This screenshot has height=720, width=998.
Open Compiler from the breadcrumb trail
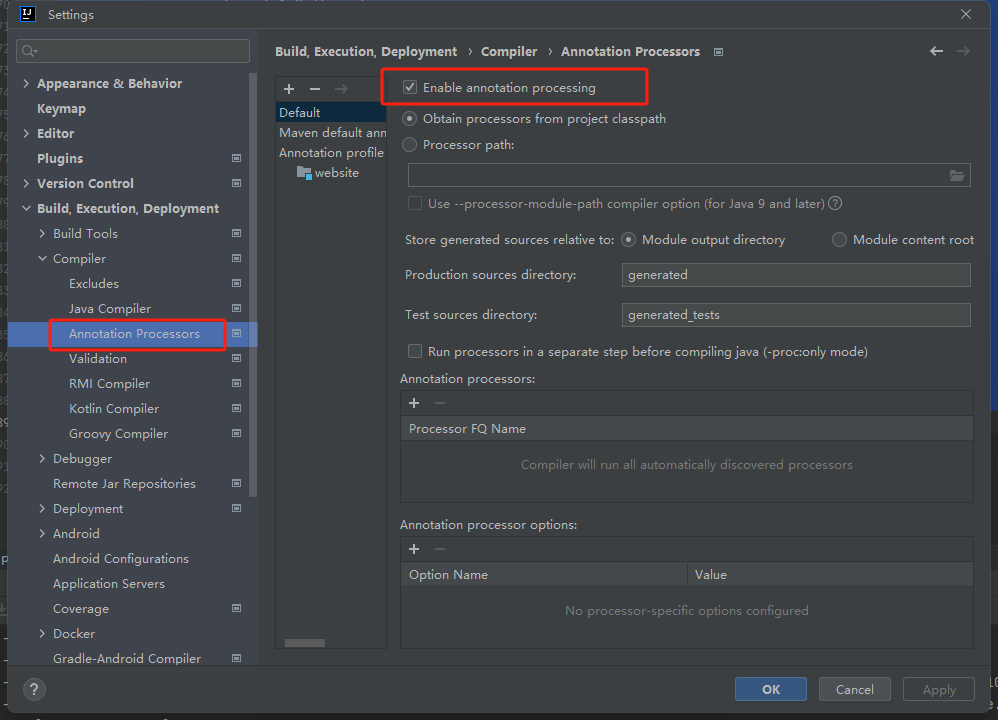509,51
